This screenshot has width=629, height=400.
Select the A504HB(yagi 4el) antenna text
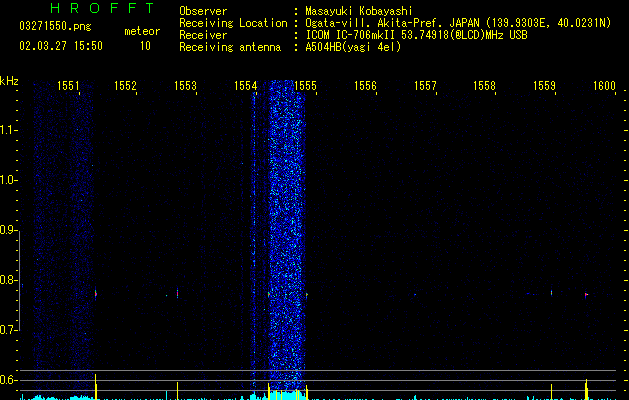point(353,47)
